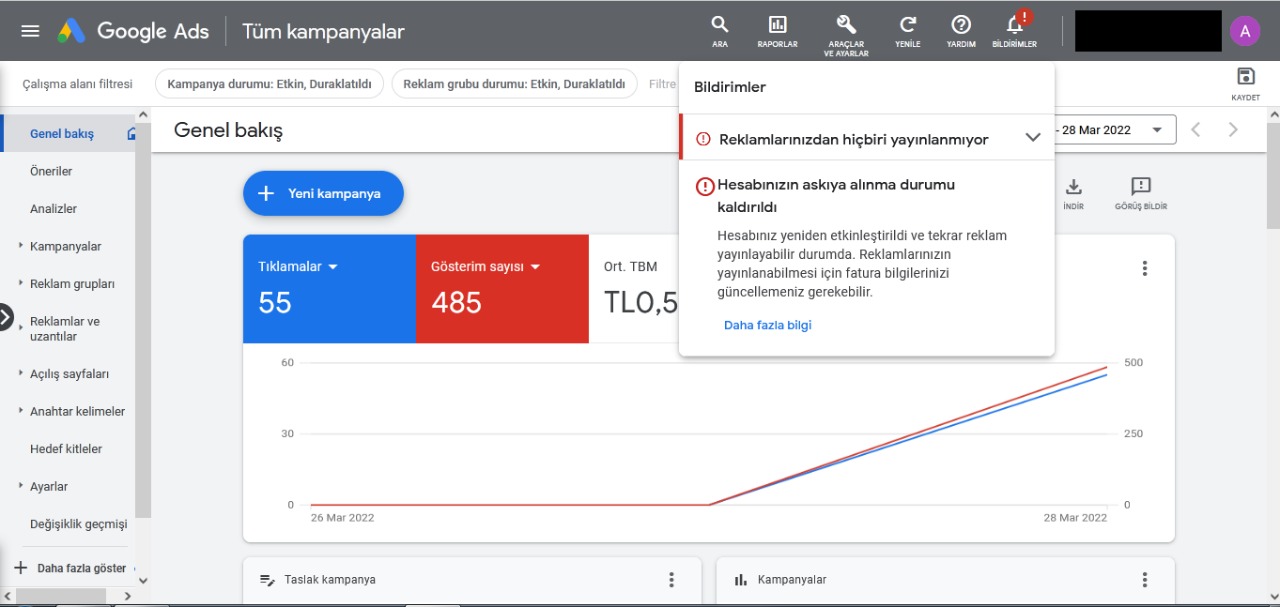
Task: Open the Yardım help icon
Action: pyautogui.click(x=961, y=31)
